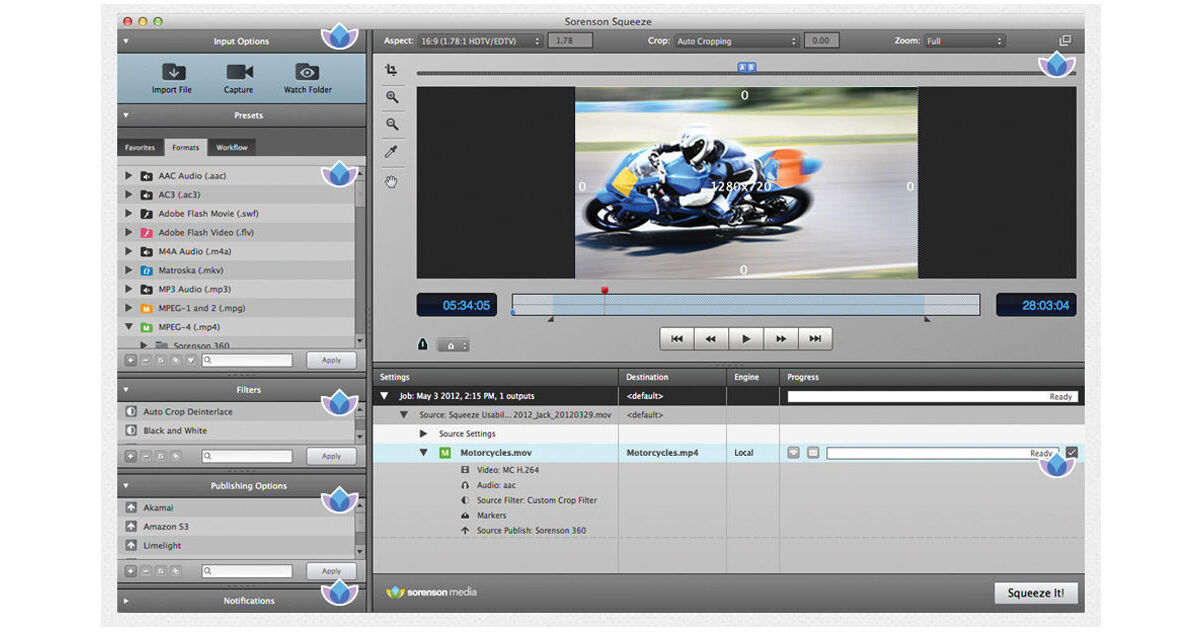The image size is (1203, 632).
Task: Click the Presets search field
Action: tap(247, 360)
